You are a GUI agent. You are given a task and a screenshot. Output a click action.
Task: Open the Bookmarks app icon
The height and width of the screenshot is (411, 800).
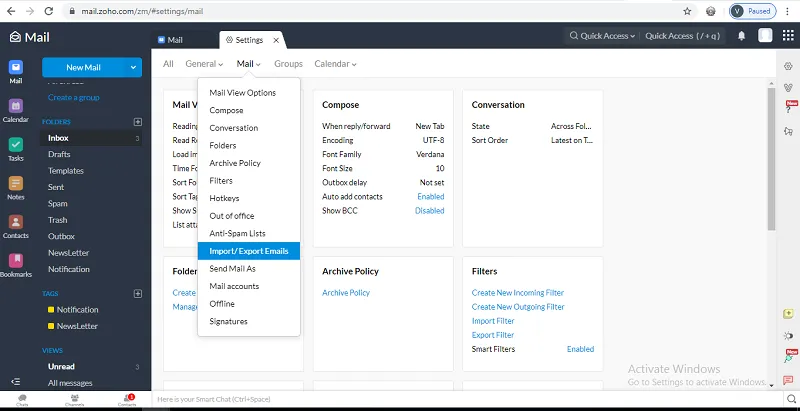[x=16, y=265]
